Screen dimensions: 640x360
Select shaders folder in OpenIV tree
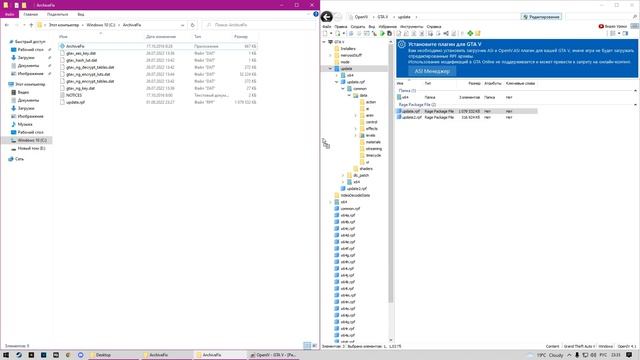363,169
